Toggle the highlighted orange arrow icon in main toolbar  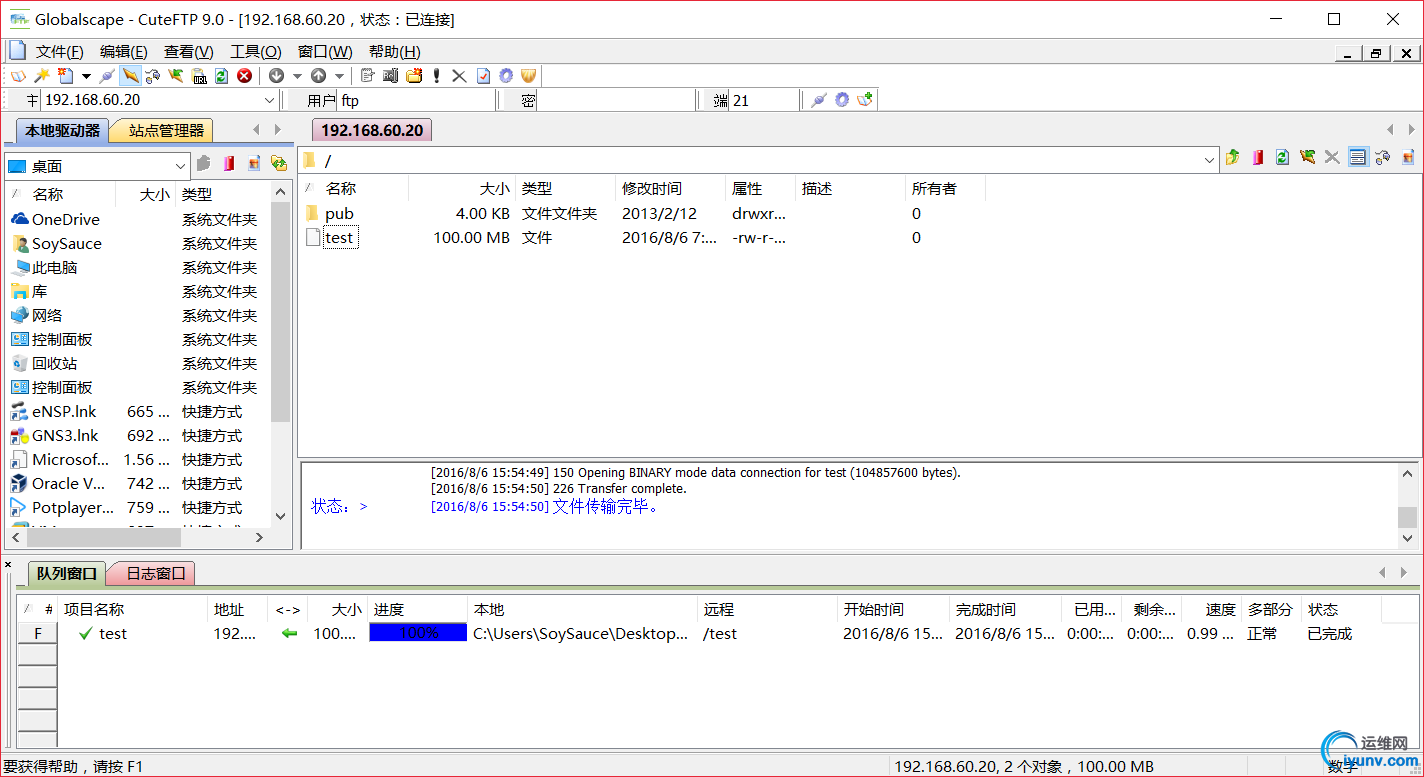(x=130, y=76)
